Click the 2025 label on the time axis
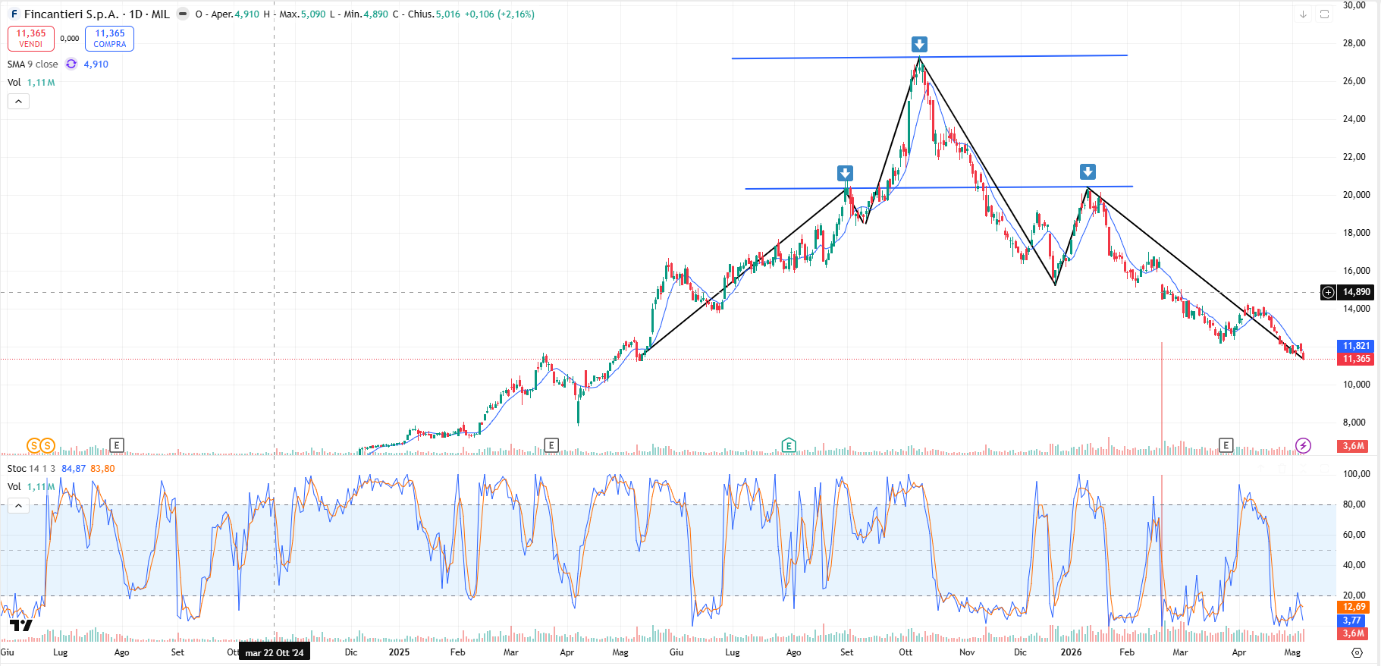This screenshot has width=1381, height=666. click(x=400, y=652)
